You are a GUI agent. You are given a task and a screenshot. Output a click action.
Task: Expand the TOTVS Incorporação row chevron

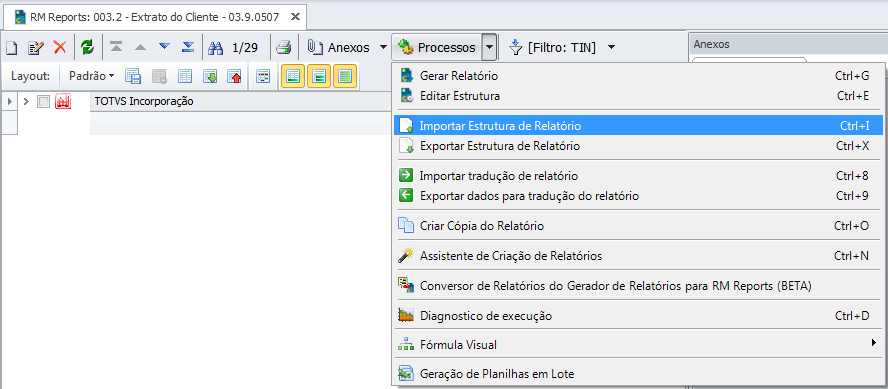coord(26,101)
